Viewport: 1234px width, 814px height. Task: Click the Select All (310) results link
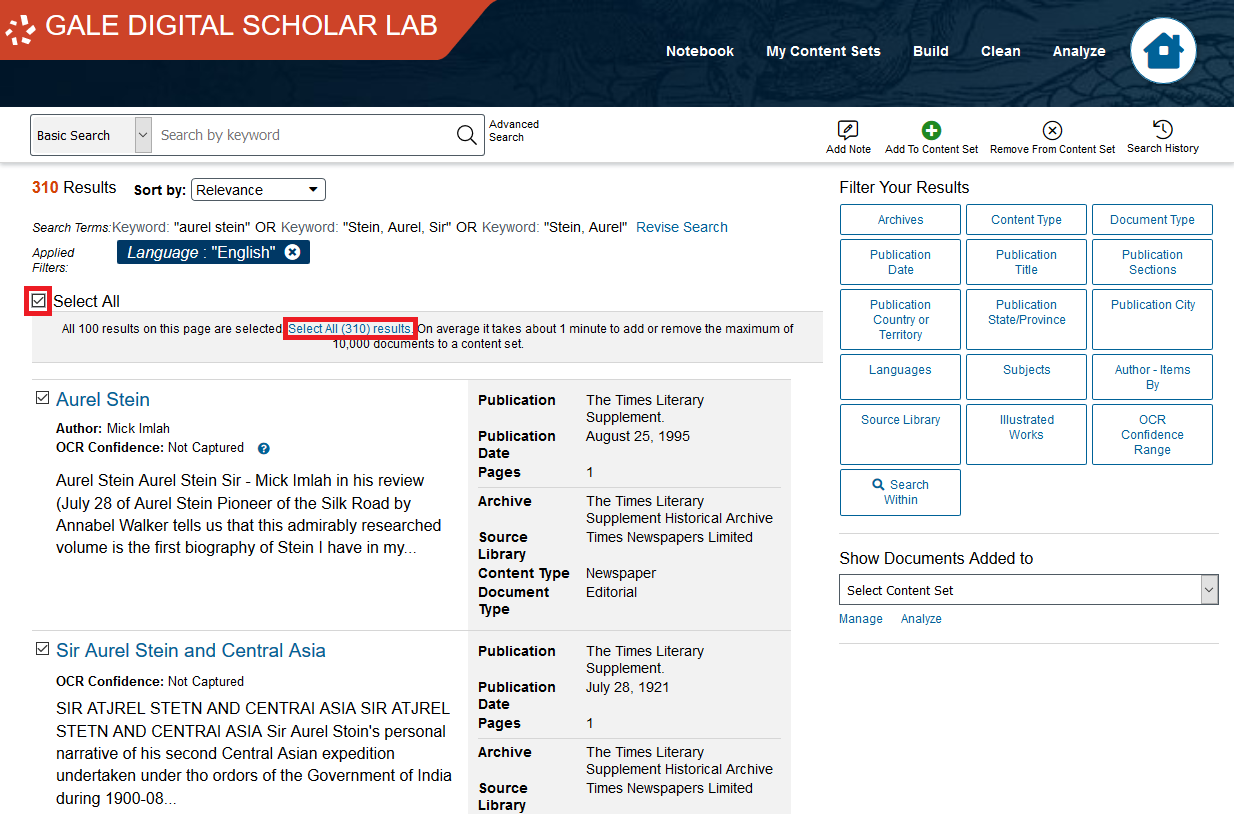coord(349,328)
